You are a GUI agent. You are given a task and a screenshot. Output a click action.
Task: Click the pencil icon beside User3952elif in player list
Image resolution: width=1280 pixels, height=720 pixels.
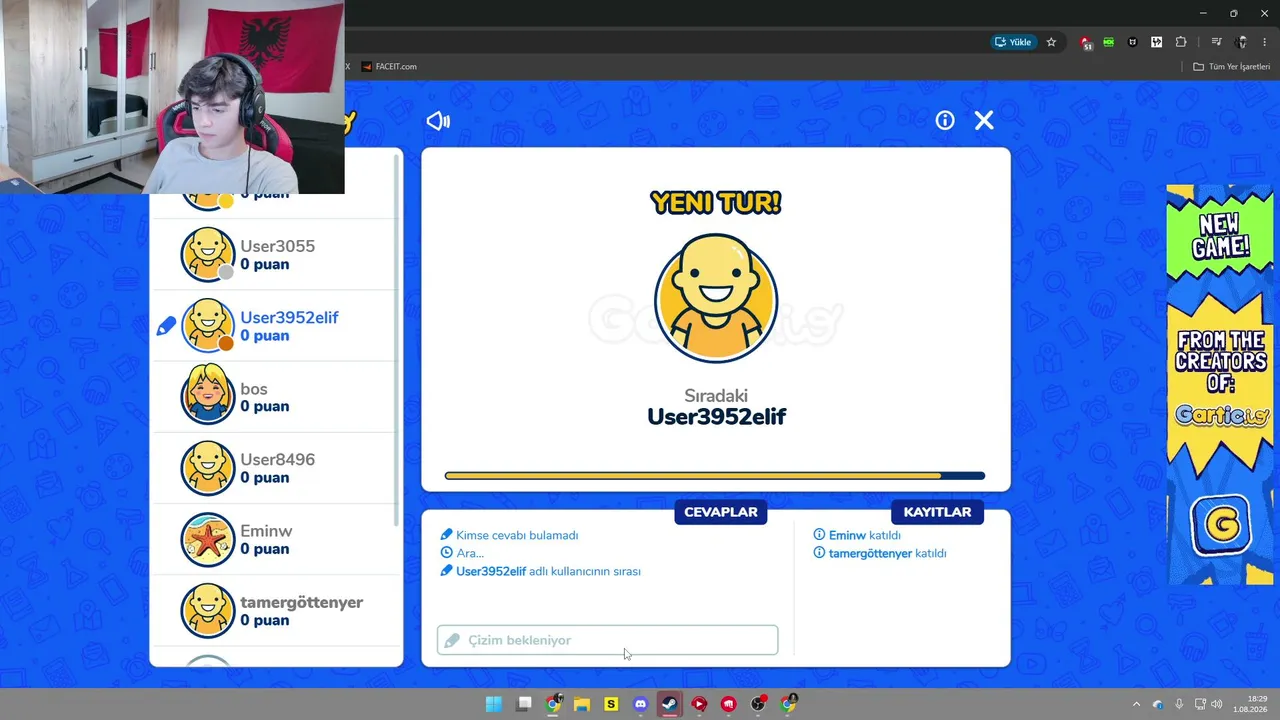click(166, 326)
